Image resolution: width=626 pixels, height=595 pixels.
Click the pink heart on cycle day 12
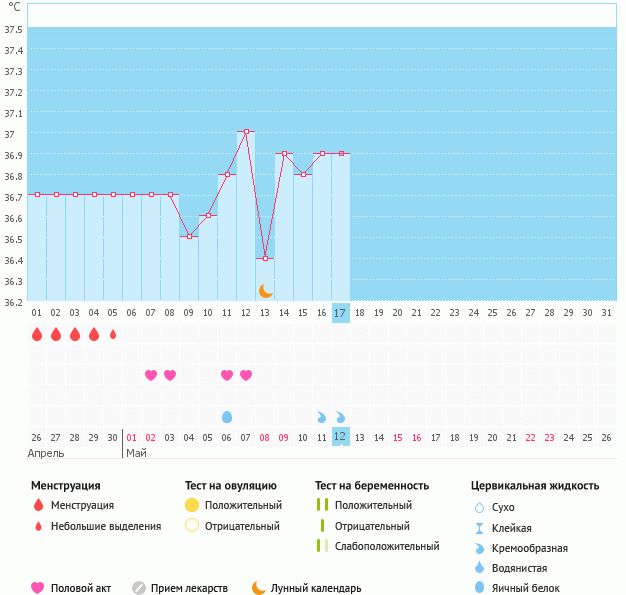(x=246, y=375)
